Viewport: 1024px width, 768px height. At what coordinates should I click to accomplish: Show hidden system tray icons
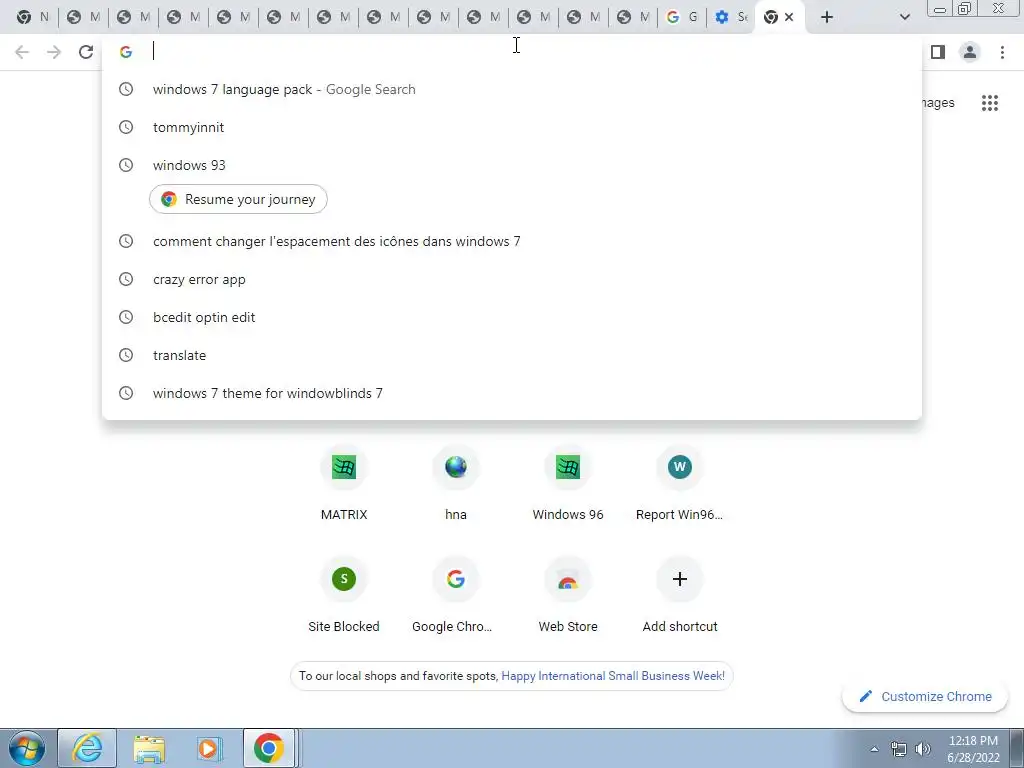click(x=874, y=749)
